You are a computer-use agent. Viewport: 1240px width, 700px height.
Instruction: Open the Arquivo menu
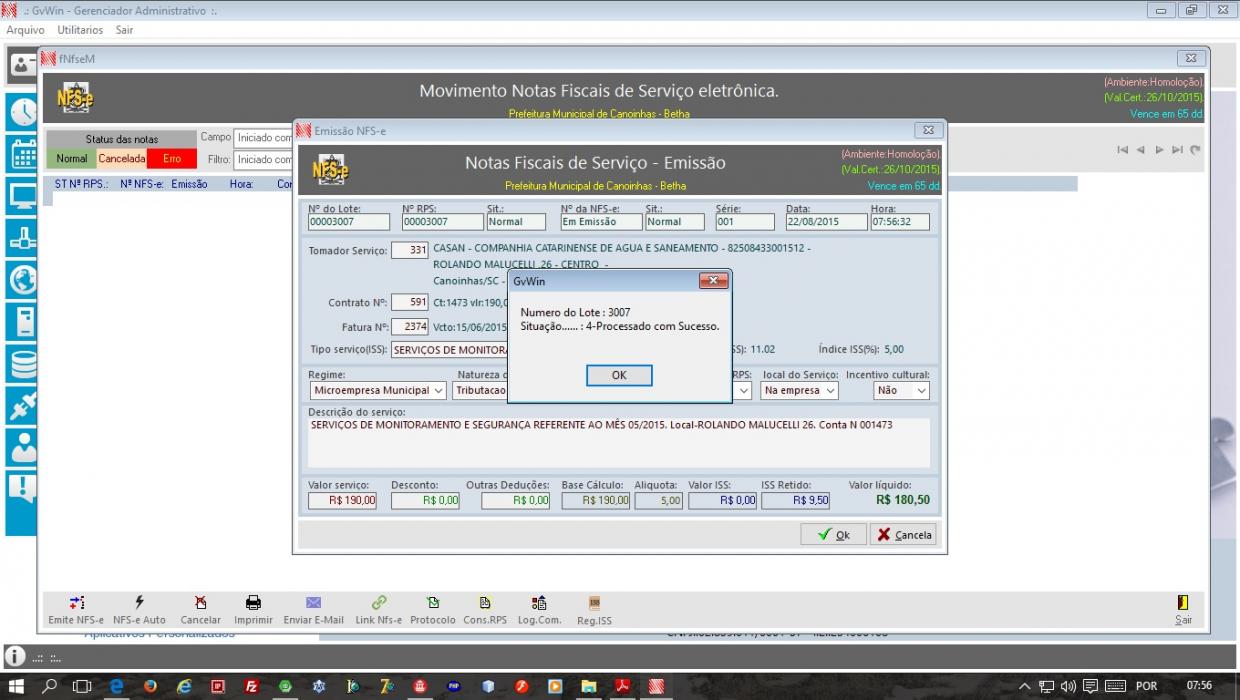pyautogui.click(x=25, y=30)
